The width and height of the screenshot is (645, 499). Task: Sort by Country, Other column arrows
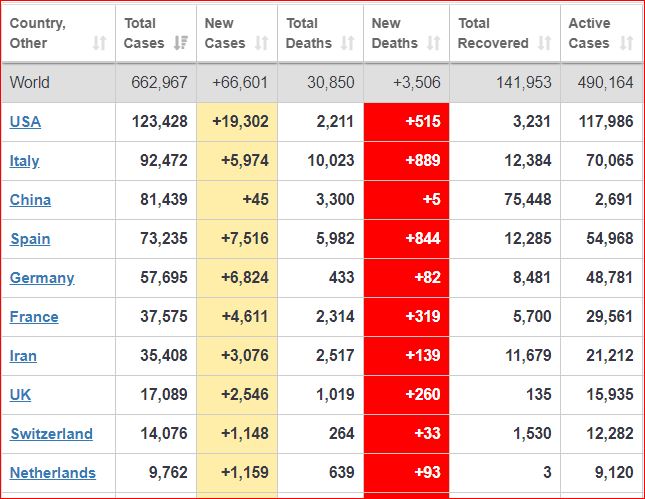tap(100, 43)
